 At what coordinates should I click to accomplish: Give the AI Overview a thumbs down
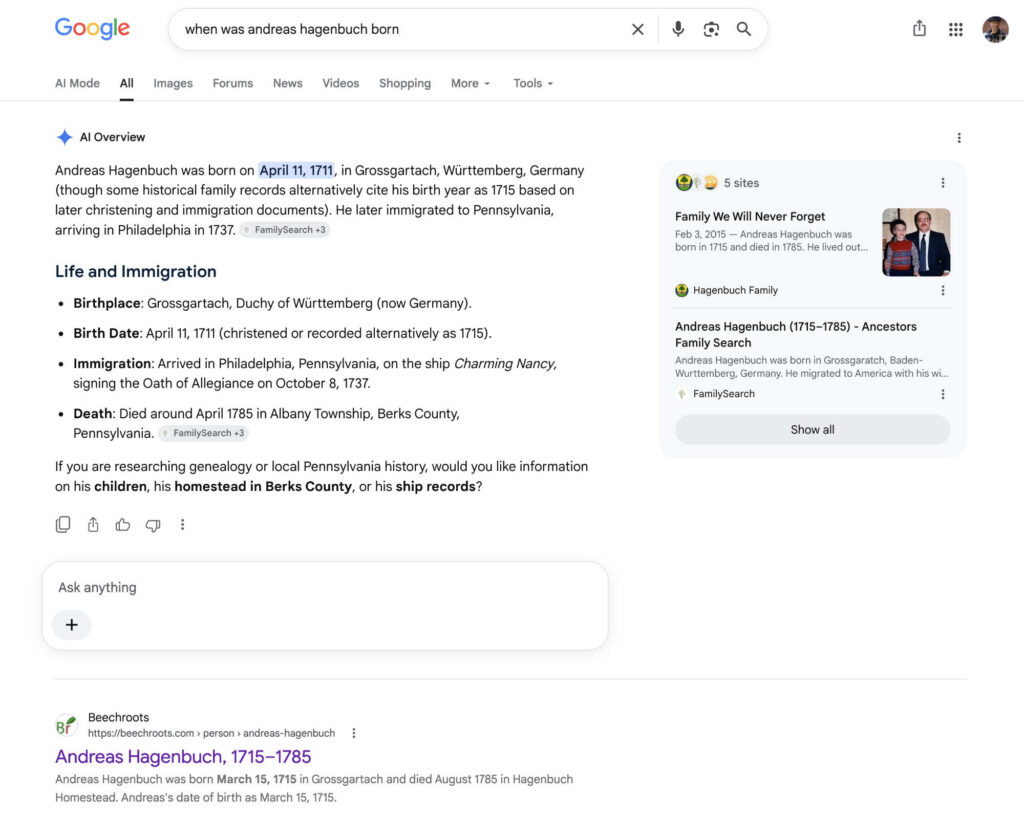tap(153, 525)
